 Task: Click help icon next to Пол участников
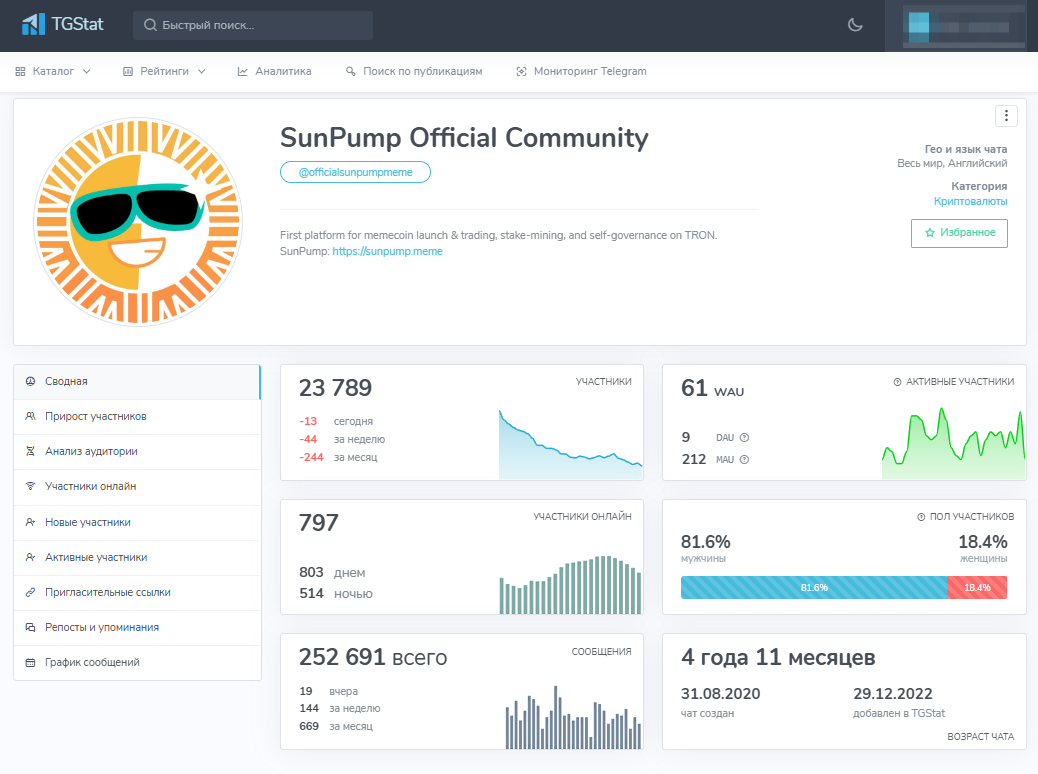coord(921,517)
